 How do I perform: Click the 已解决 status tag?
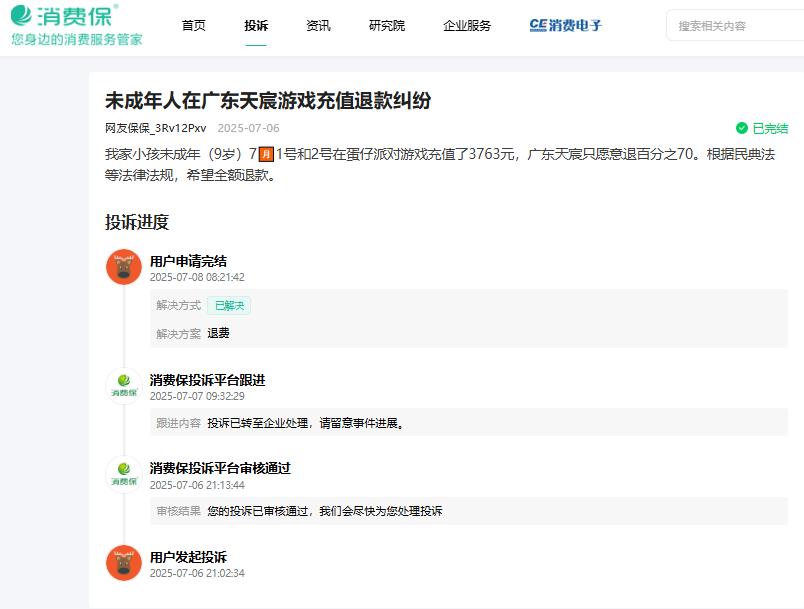(x=229, y=306)
